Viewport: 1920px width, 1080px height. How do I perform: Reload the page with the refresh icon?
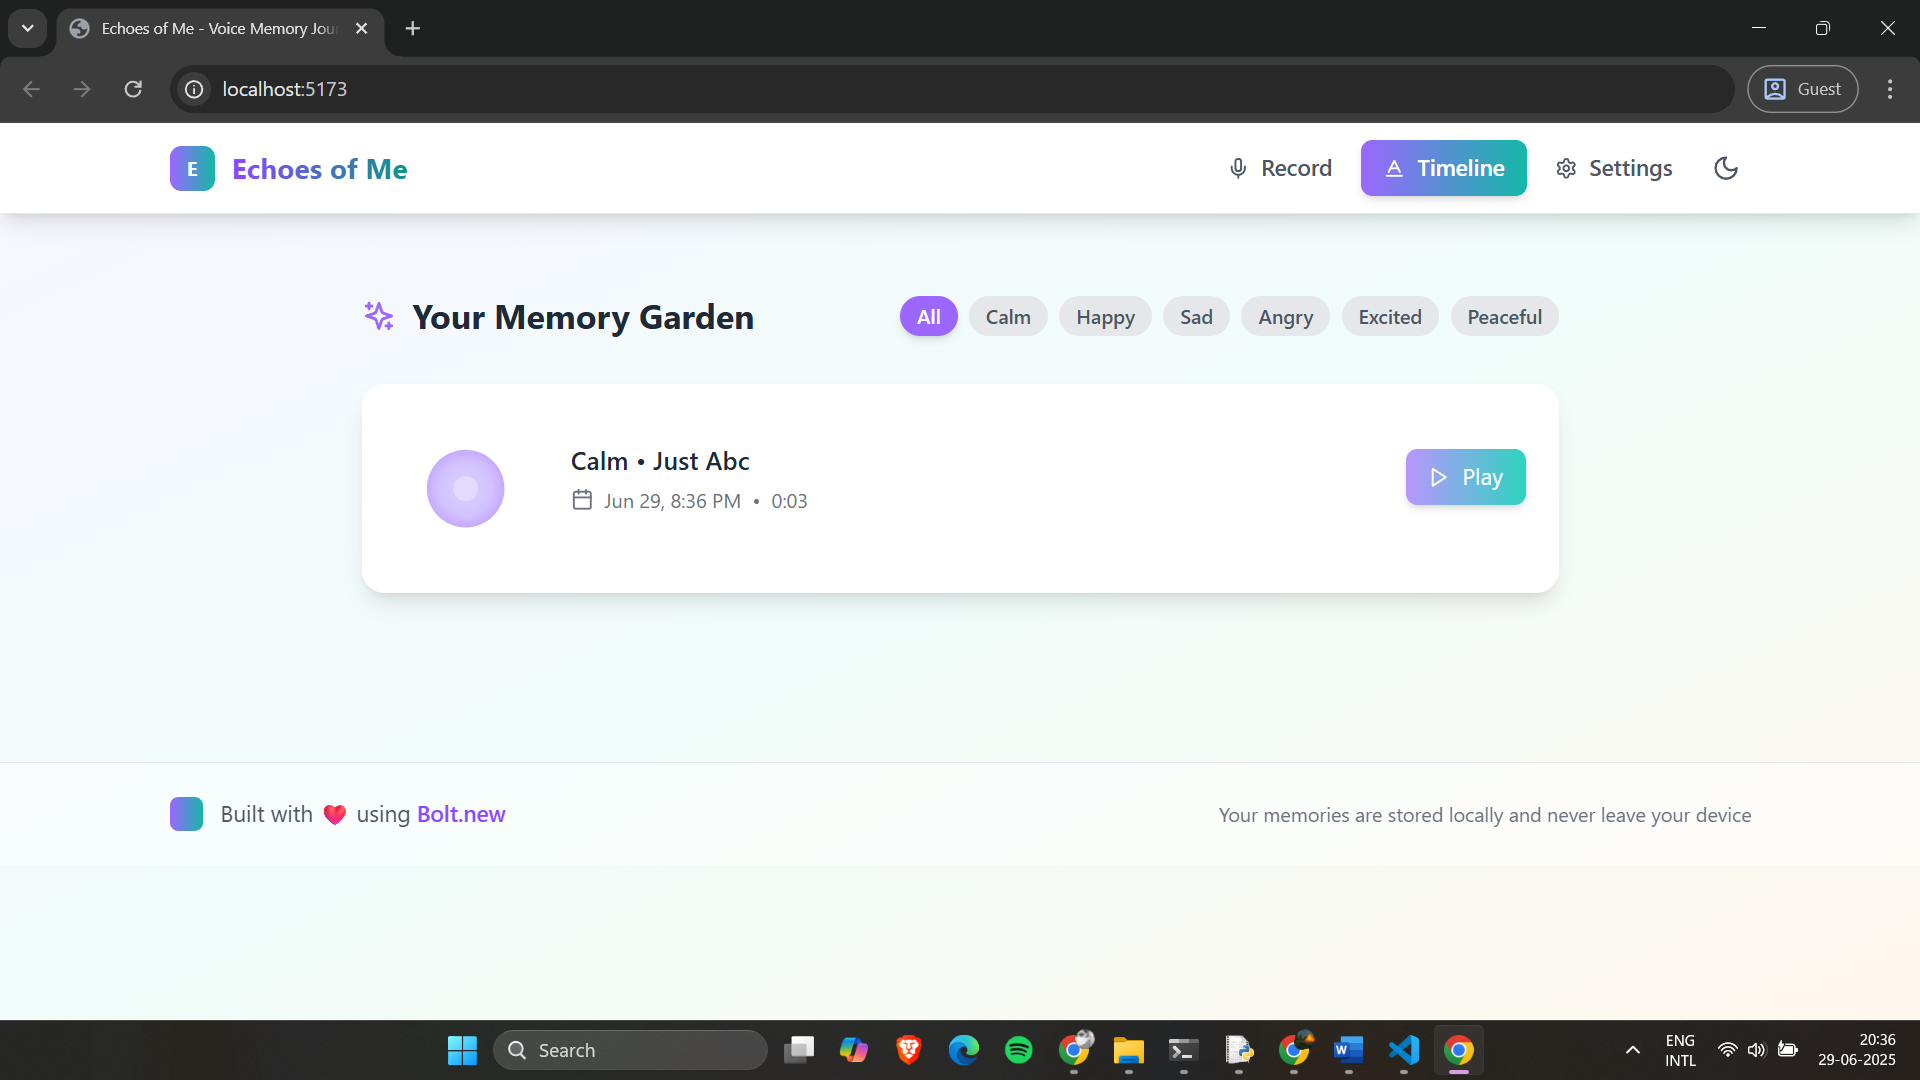tap(133, 89)
